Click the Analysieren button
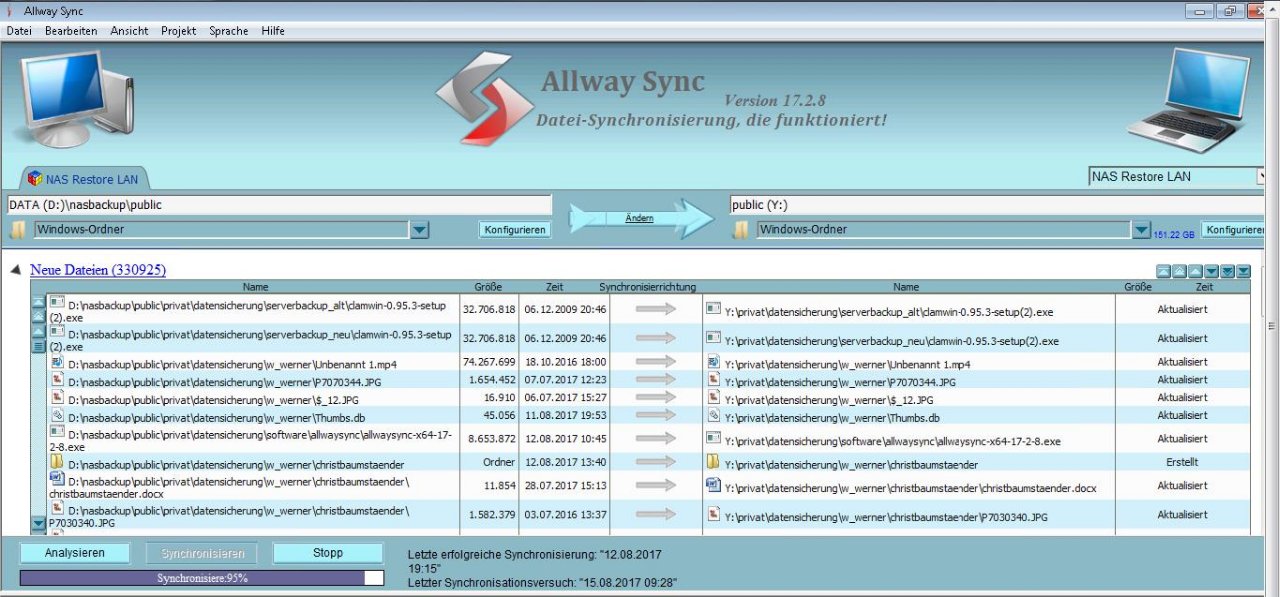The width and height of the screenshot is (1280, 597). [x=75, y=553]
